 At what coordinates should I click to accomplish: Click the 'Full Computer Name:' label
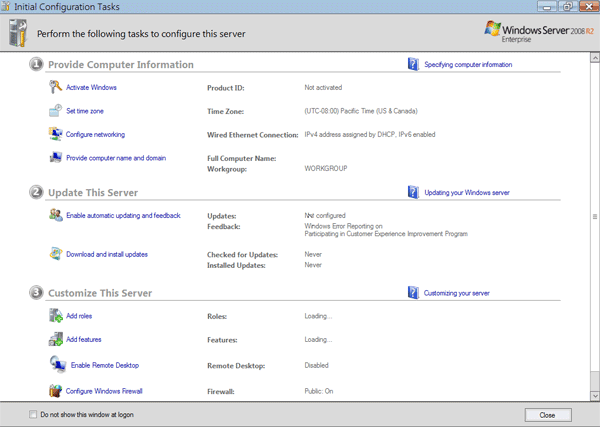pos(241,158)
